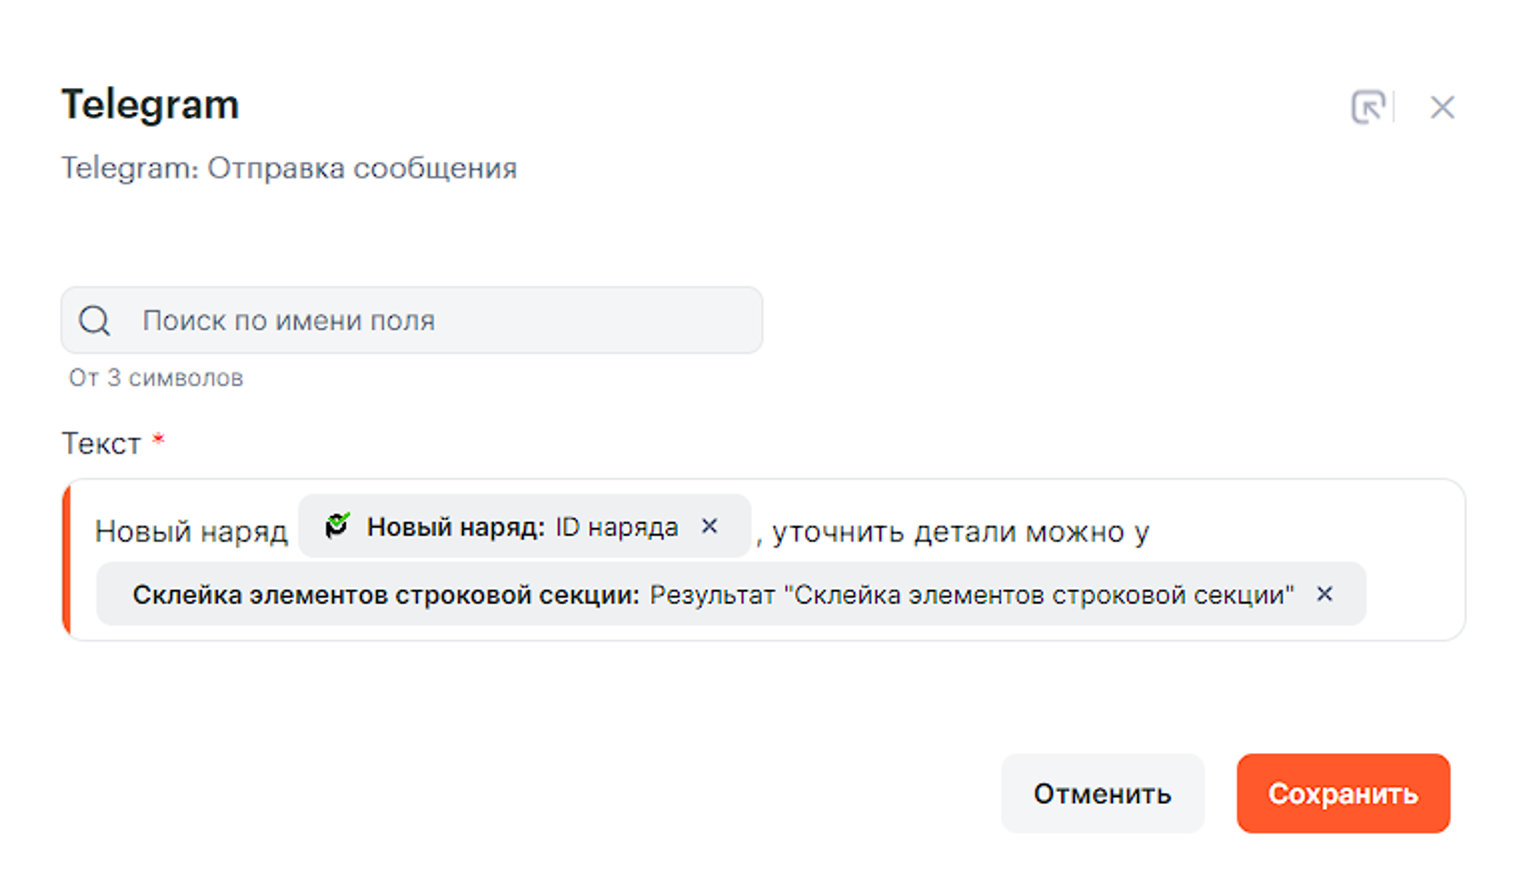1540x891 pixels.
Task: Click the magnifier search icon
Action: 95,321
